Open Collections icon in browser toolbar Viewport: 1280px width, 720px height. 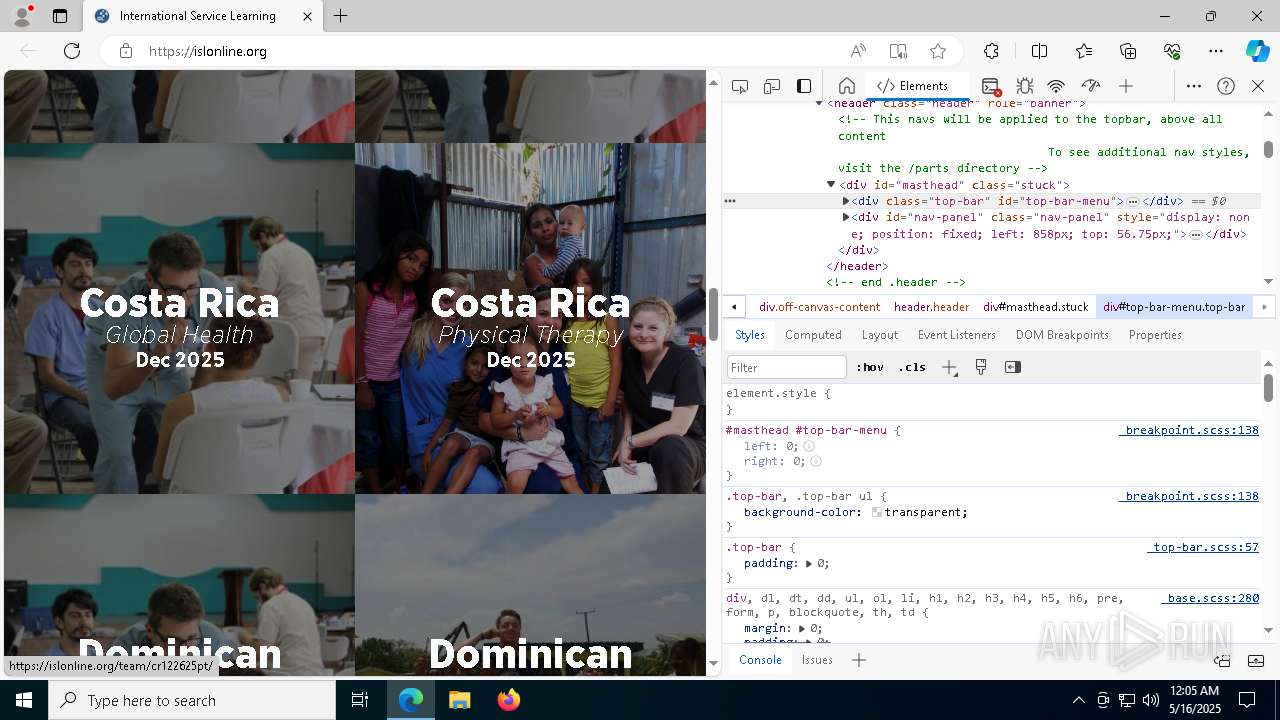point(1128,51)
